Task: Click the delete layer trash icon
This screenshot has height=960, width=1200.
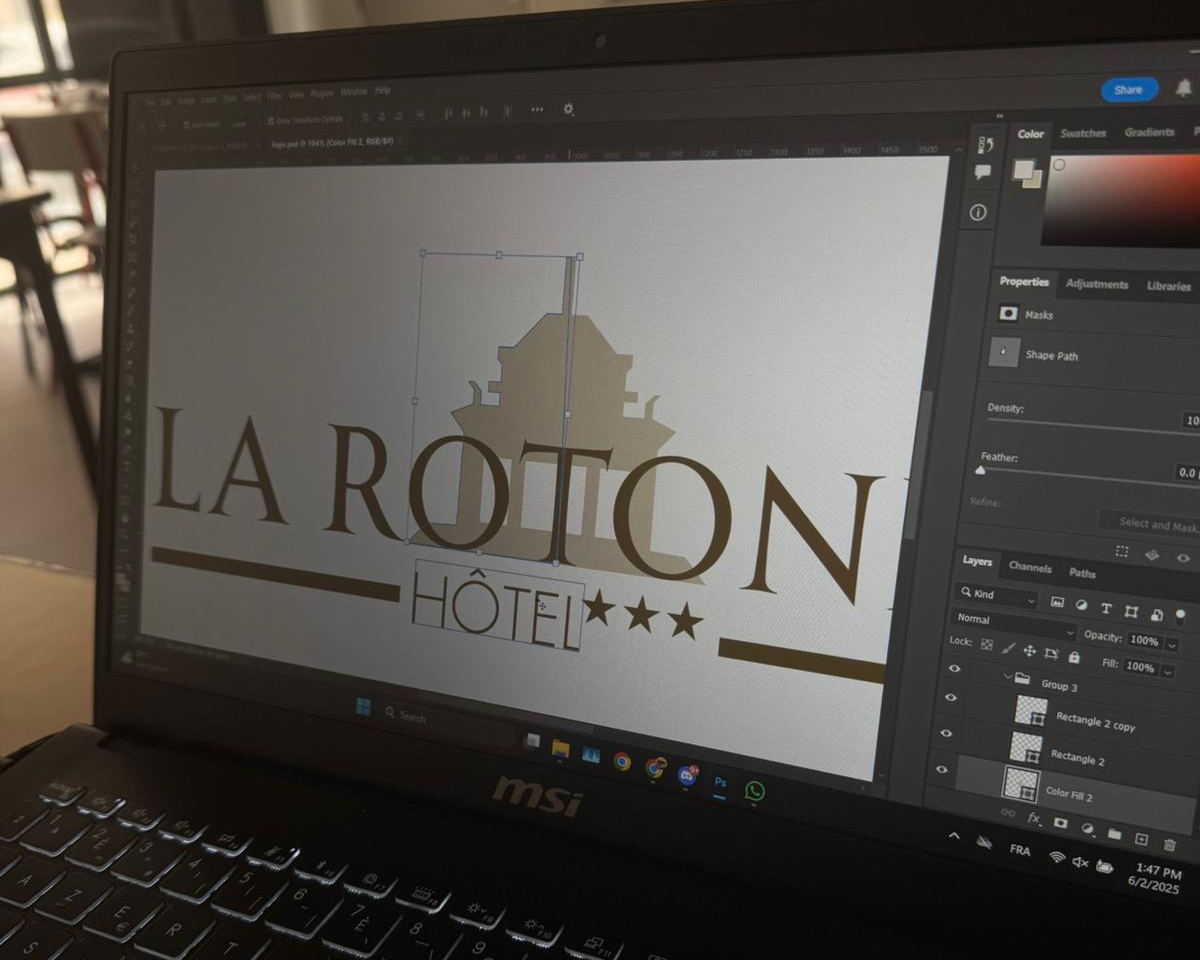Action: [x=1169, y=844]
